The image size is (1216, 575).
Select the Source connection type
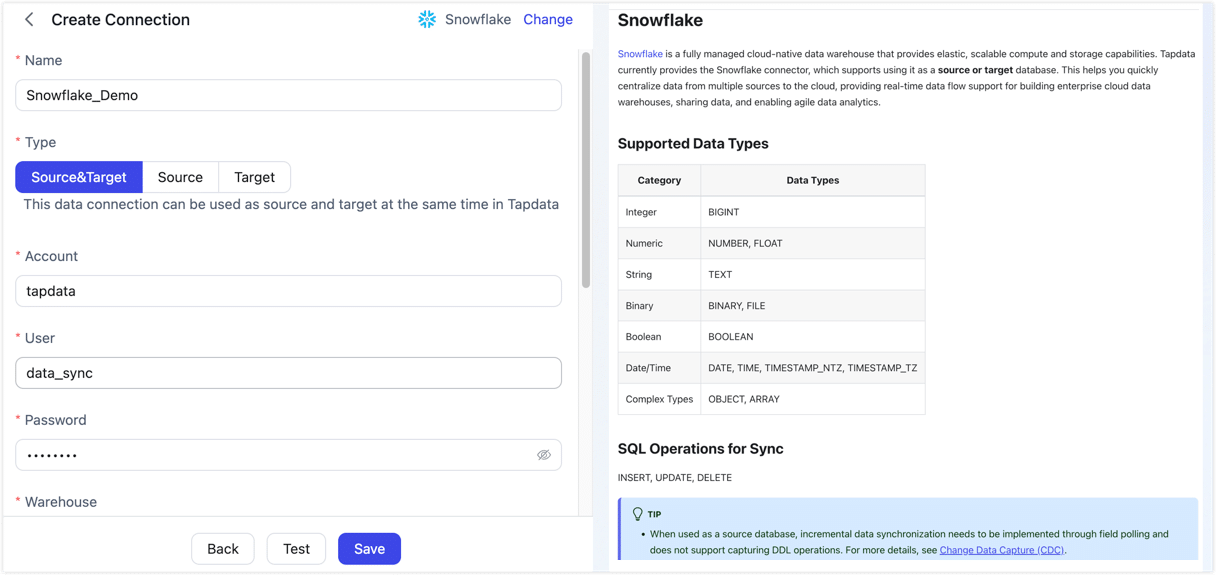pos(180,177)
